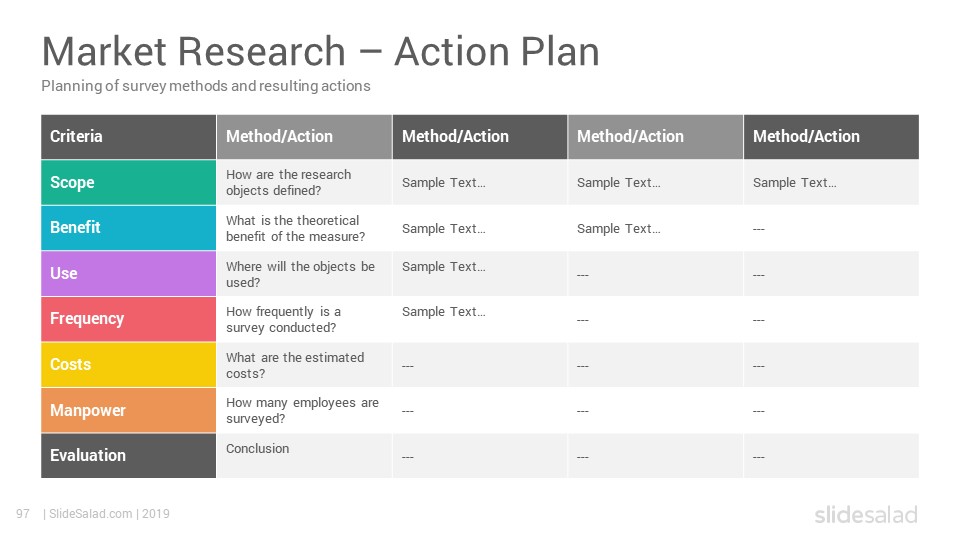Click the dark Evaluation criteria cell
960x540 pixels.
tap(129, 456)
